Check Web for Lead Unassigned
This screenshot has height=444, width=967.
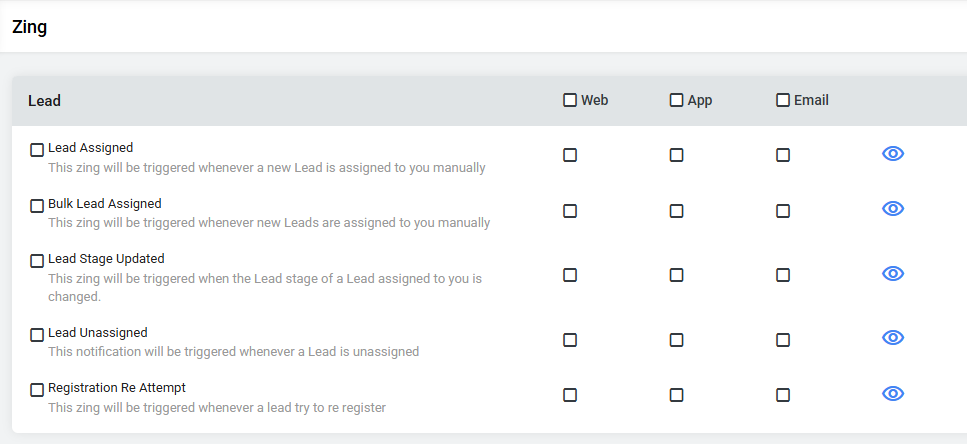[570, 340]
